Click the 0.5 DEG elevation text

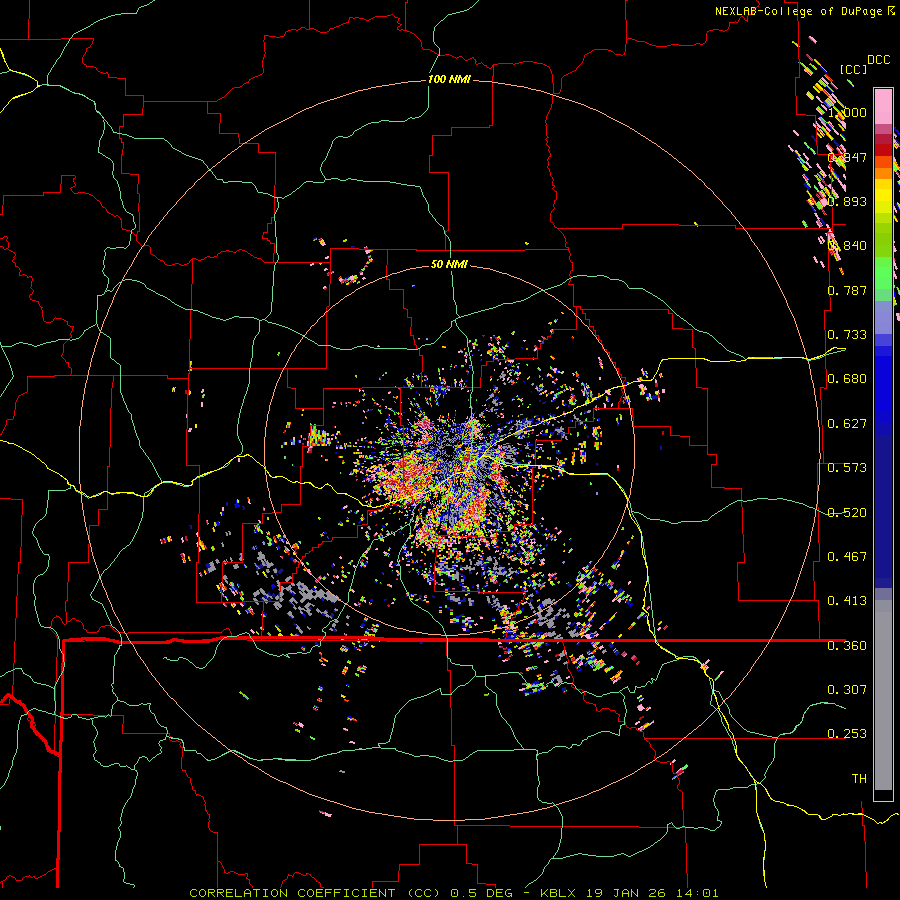[x=482, y=893]
